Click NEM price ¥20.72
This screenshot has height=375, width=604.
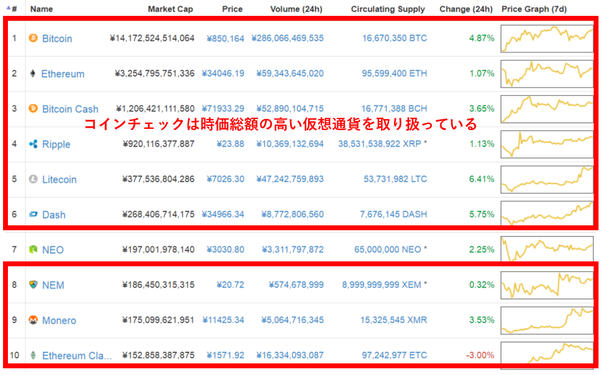point(230,285)
